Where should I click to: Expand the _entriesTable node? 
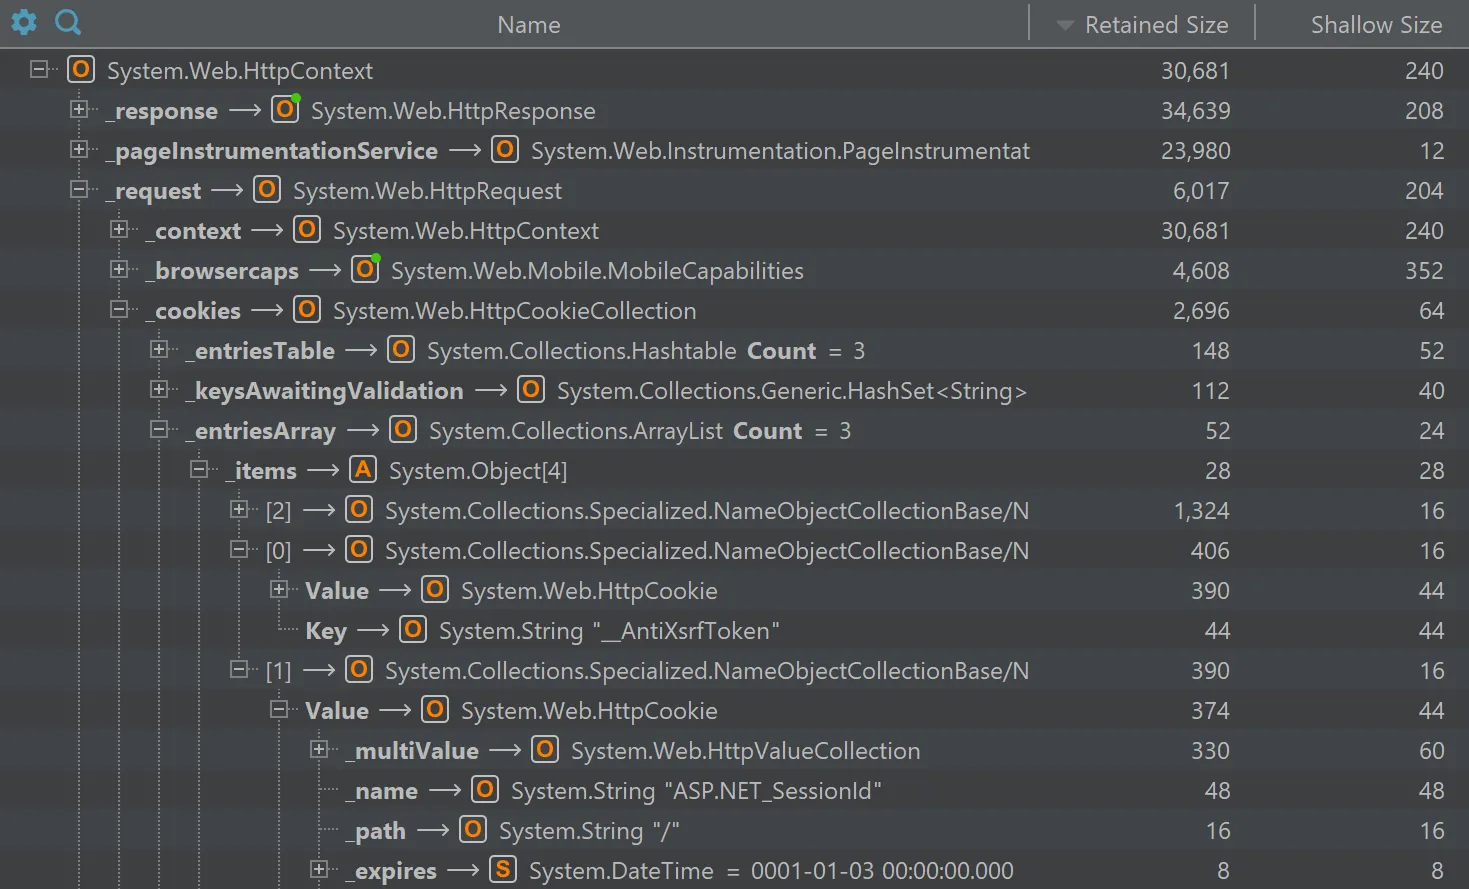click(159, 349)
